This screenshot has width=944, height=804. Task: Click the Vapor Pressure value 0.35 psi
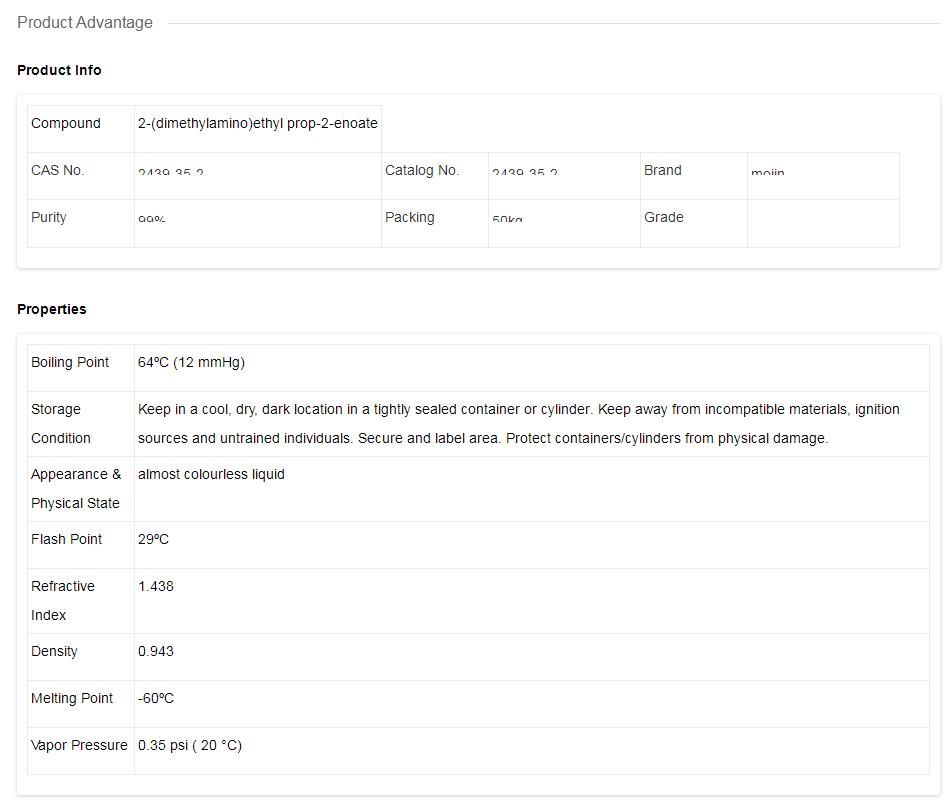click(x=190, y=745)
